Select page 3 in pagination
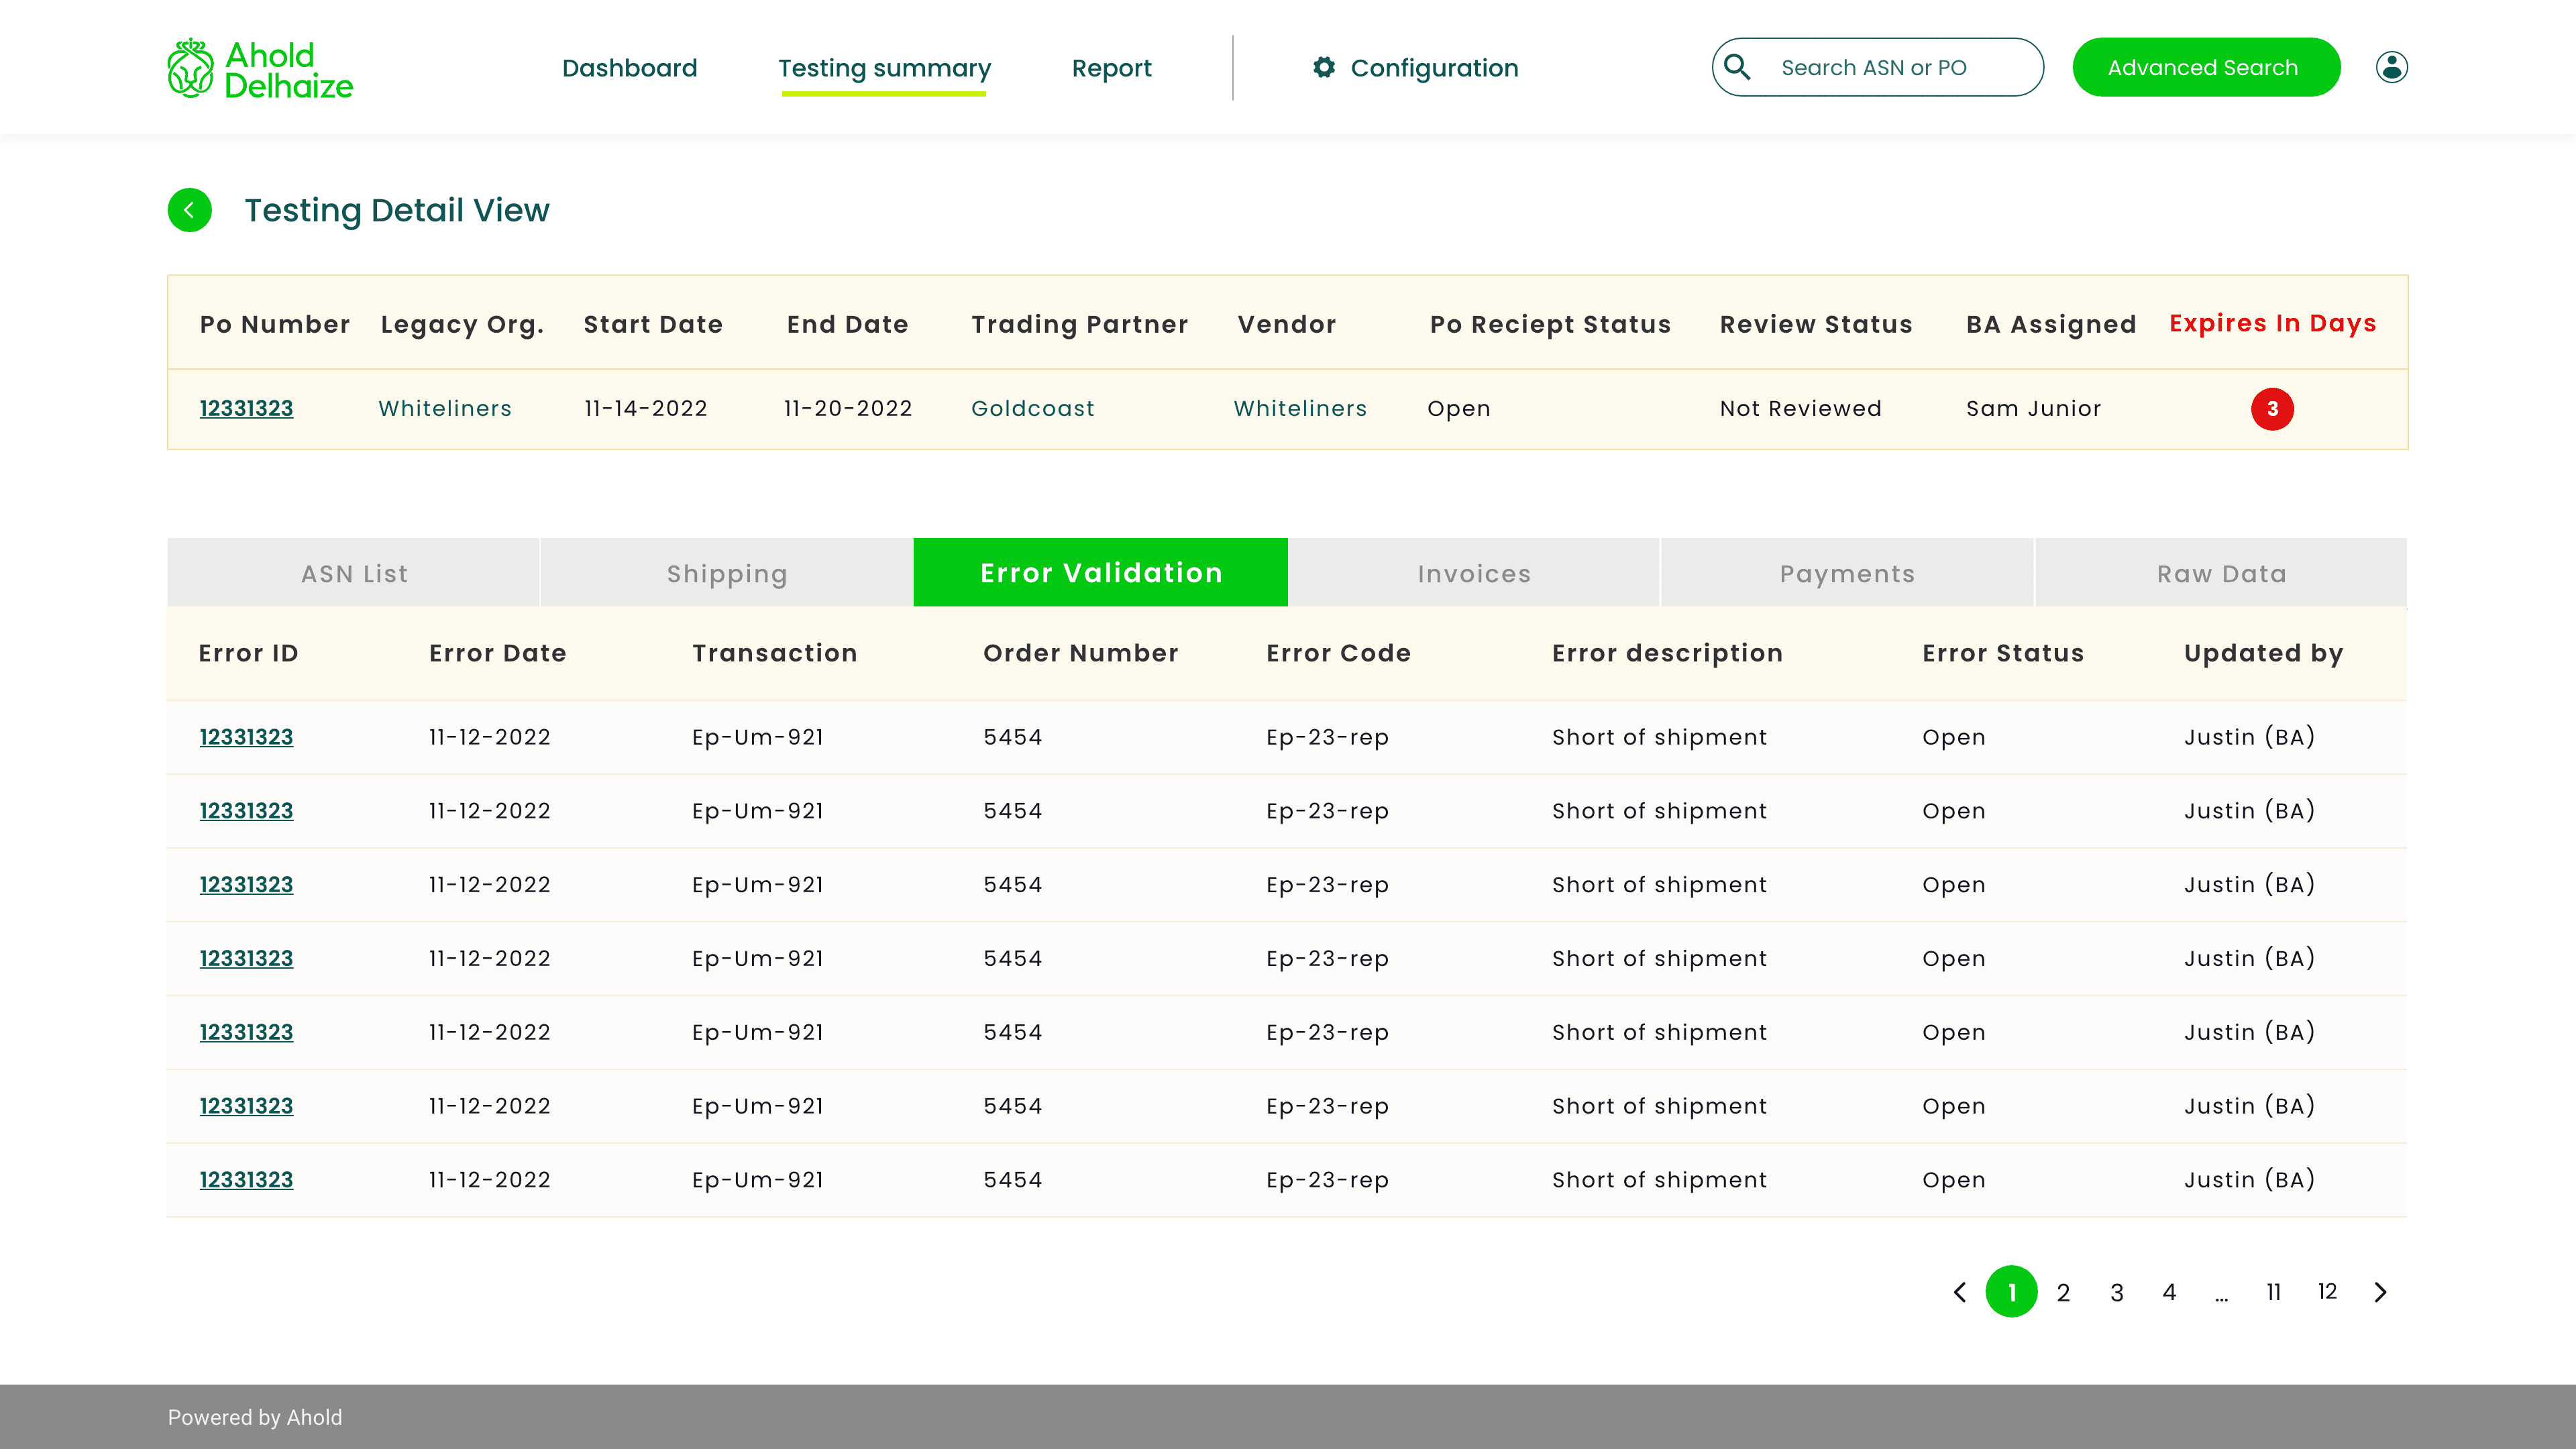2576x1449 pixels. [x=2116, y=1292]
